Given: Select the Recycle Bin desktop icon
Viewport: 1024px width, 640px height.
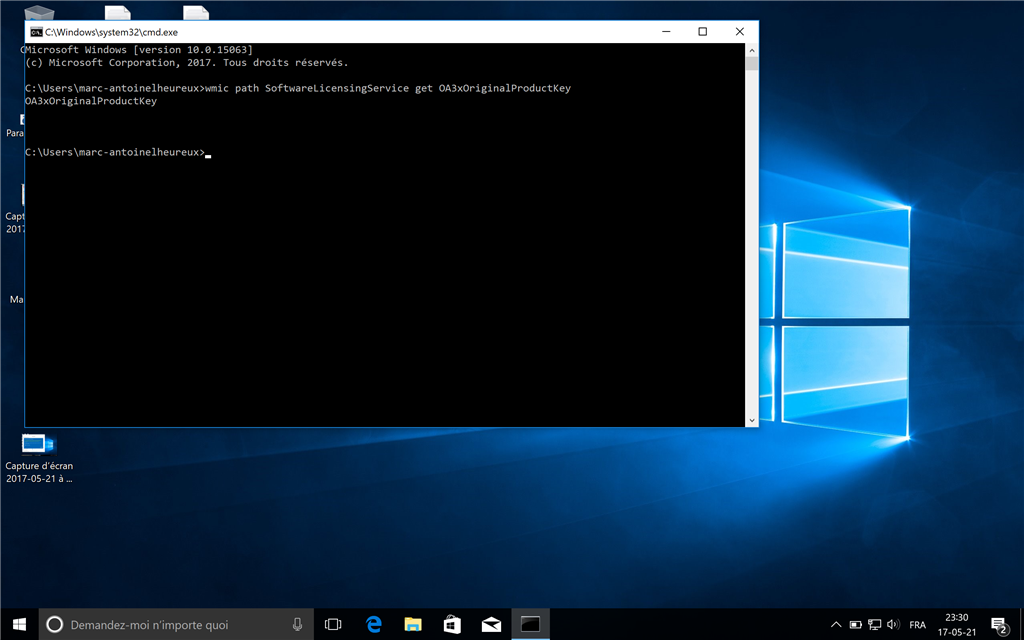Looking at the screenshot, I should click(39, 12).
